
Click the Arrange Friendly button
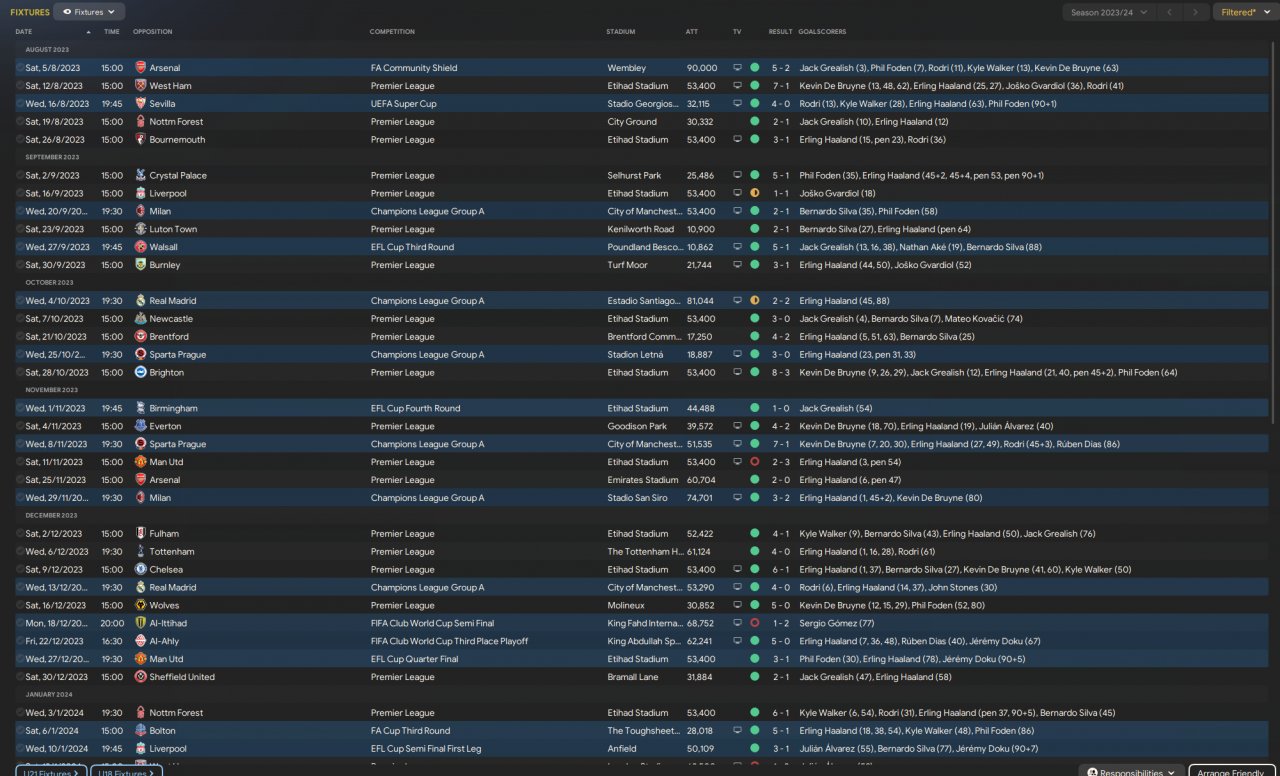pos(1232,772)
